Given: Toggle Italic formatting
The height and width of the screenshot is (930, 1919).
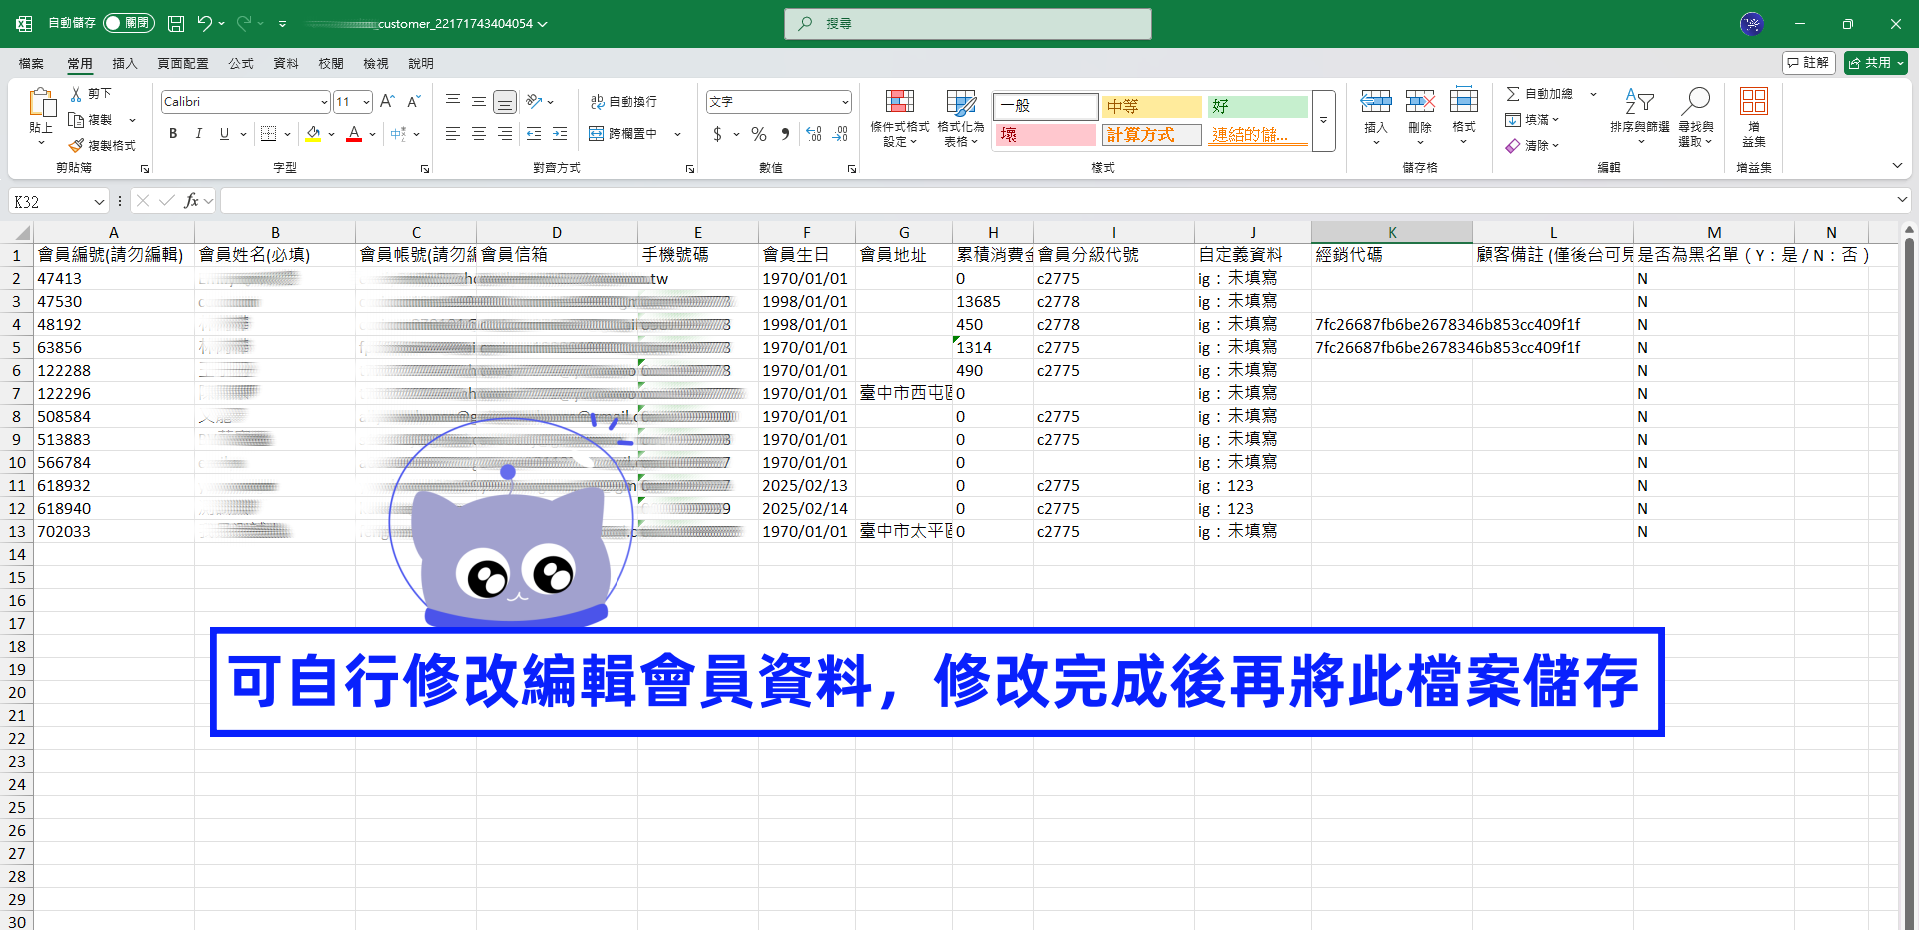Looking at the screenshot, I should click(x=198, y=133).
